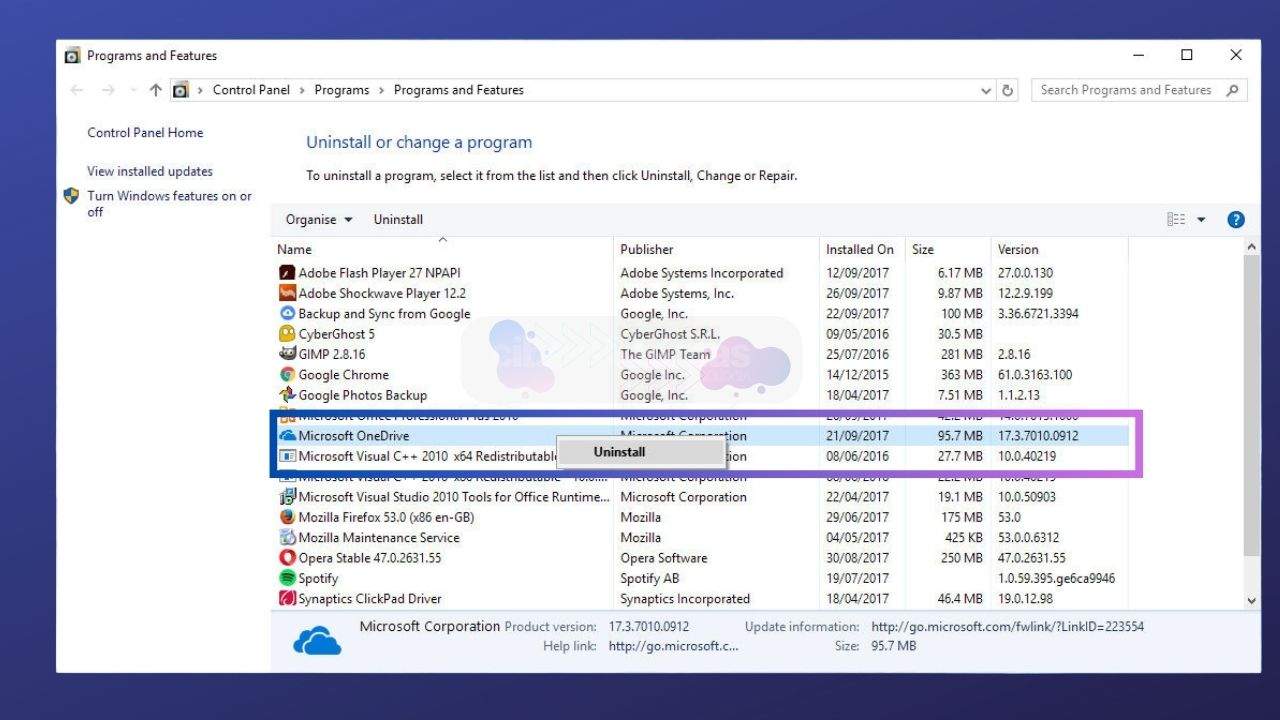Click the Mozilla Maintenance Service icon
The height and width of the screenshot is (720, 1280).
coord(288,538)
